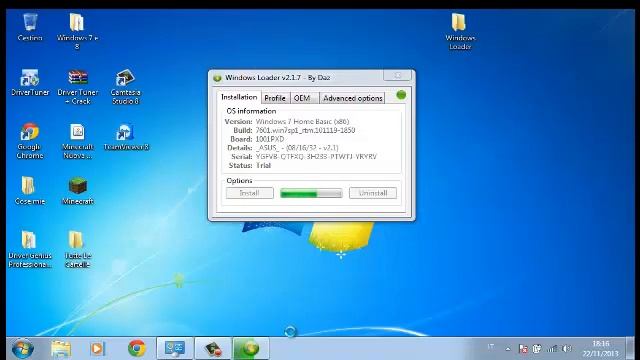Select the Cose mie folder
This screenshot has width=640, height=360.
tap(29, 191)
